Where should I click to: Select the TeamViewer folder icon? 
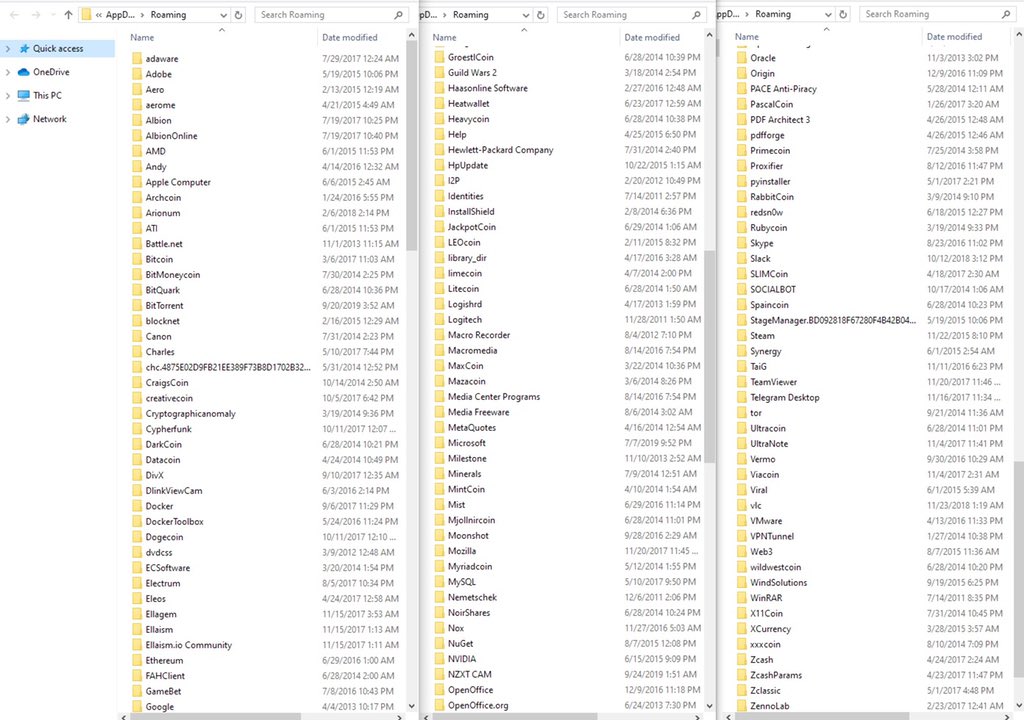pos(741,382)
